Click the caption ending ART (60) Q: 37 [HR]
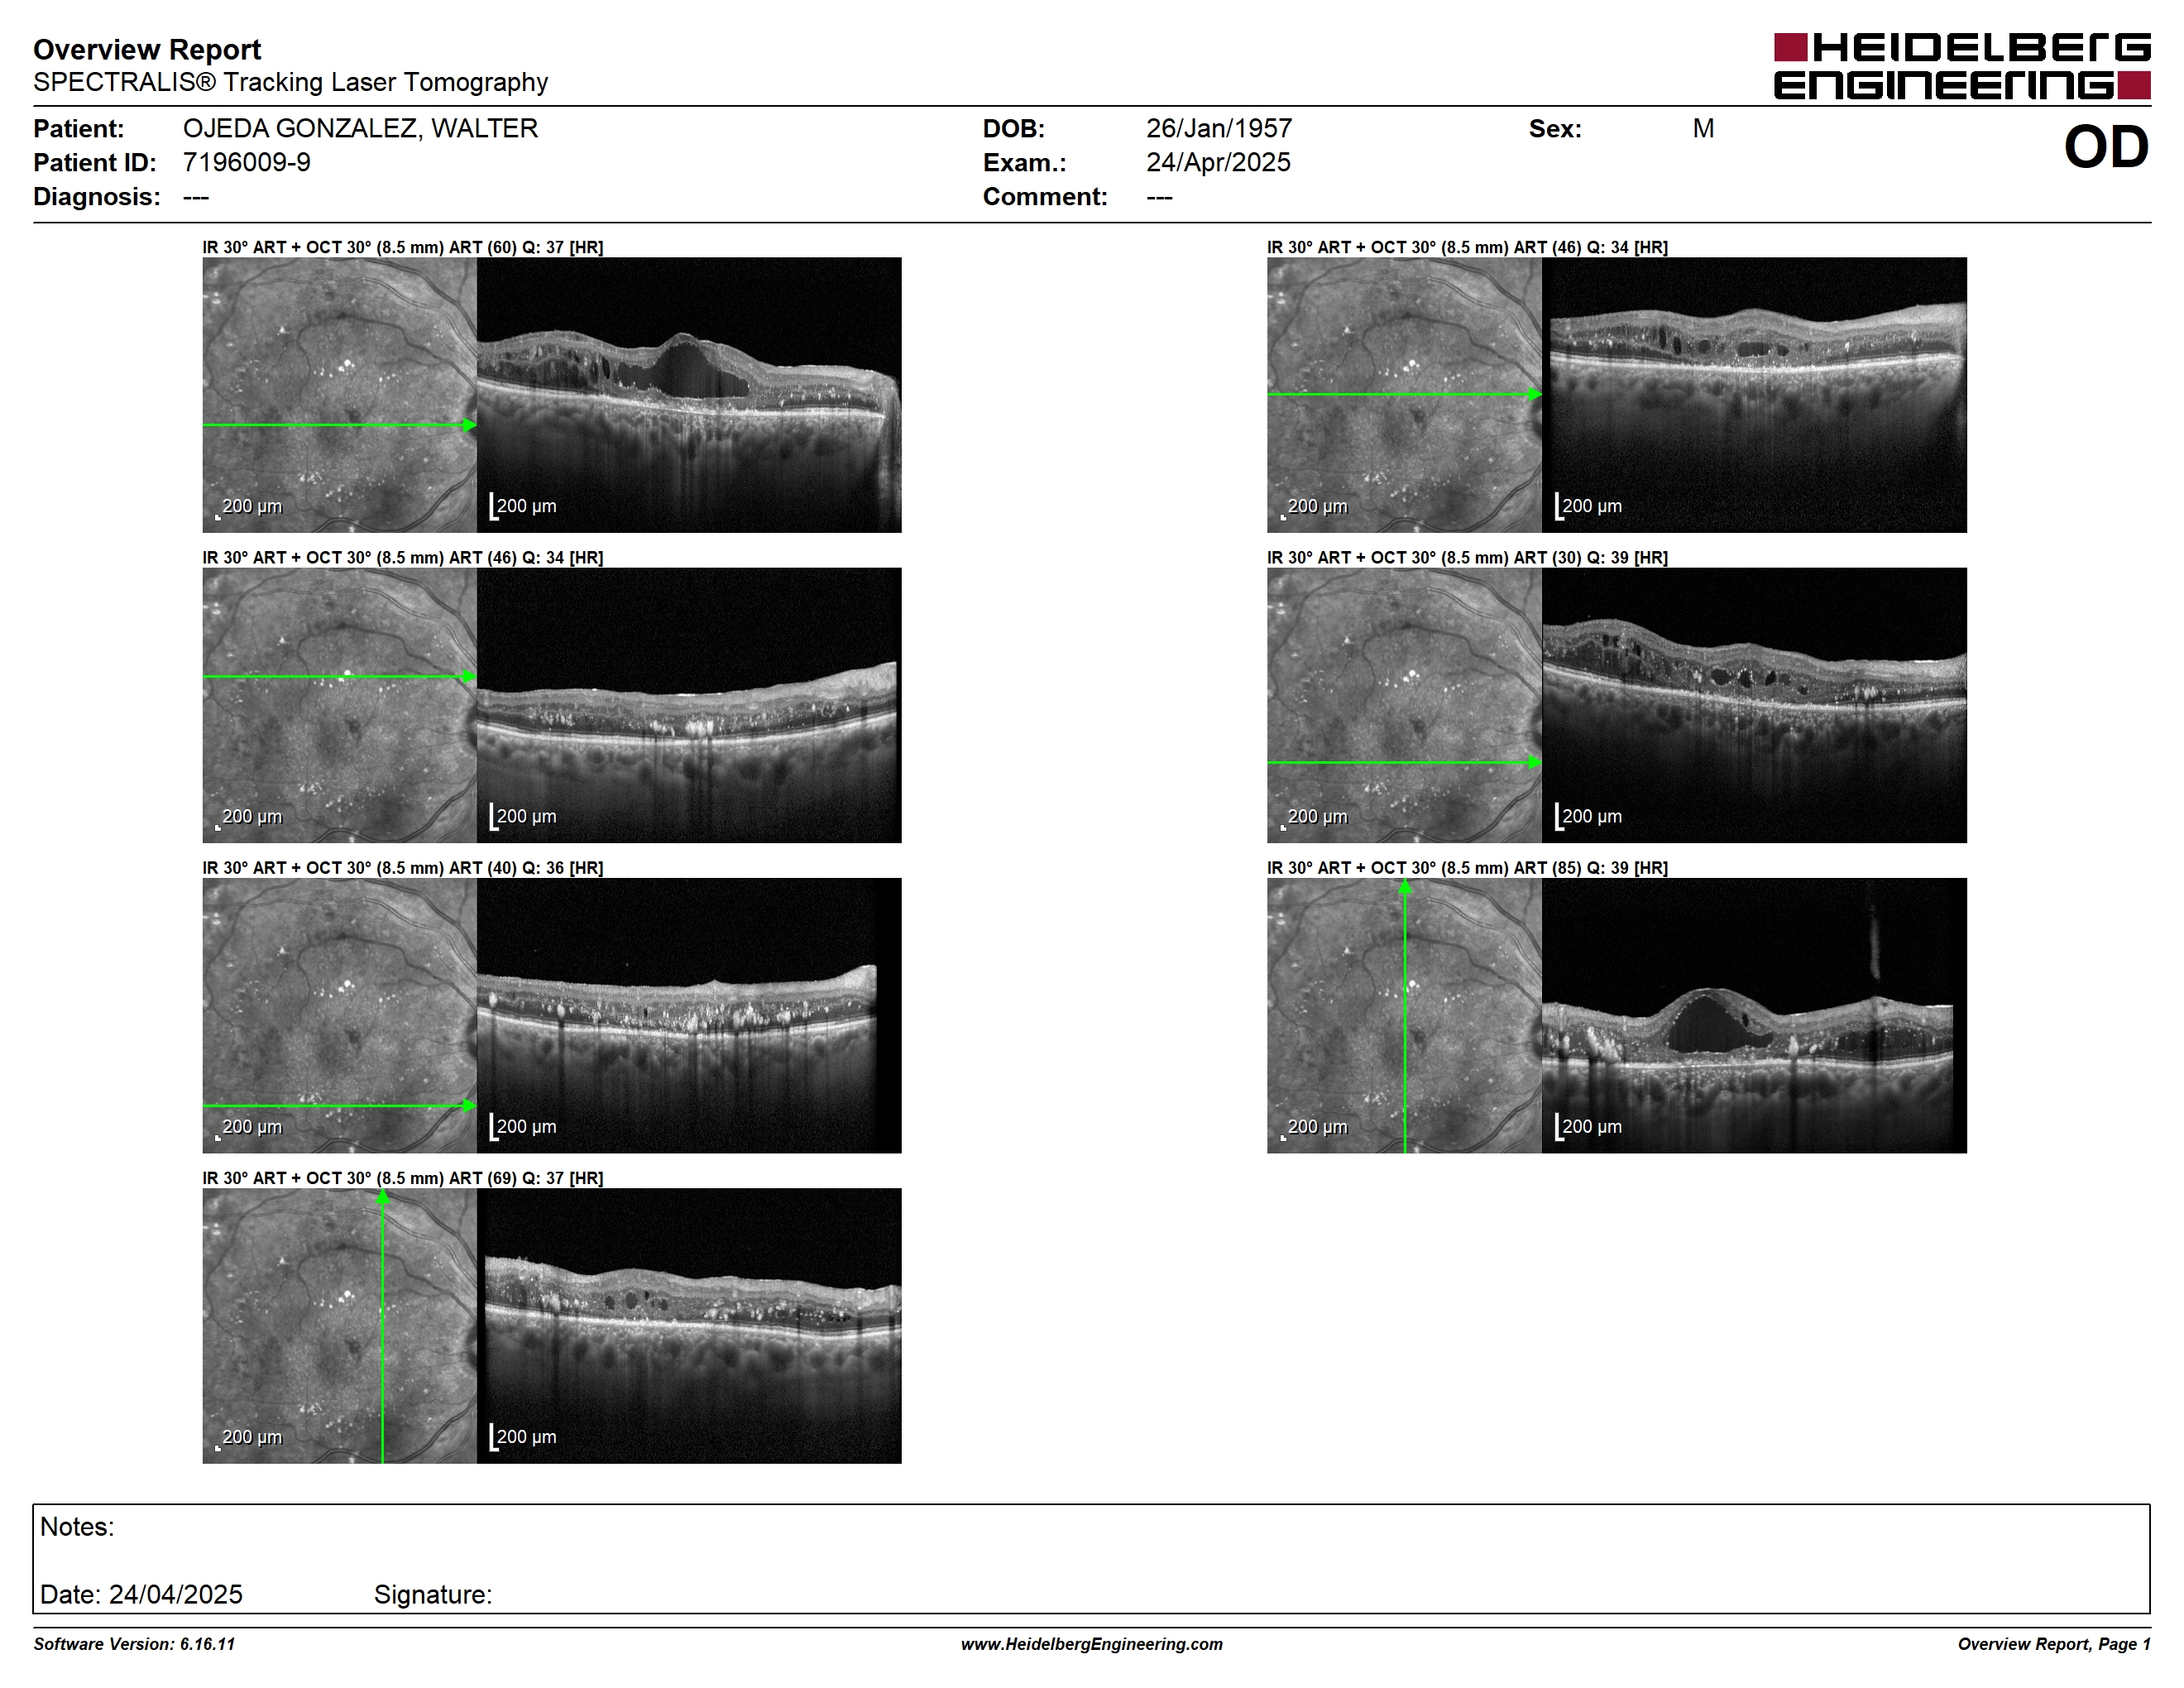 pyautogui.click(x=403, y=247)
